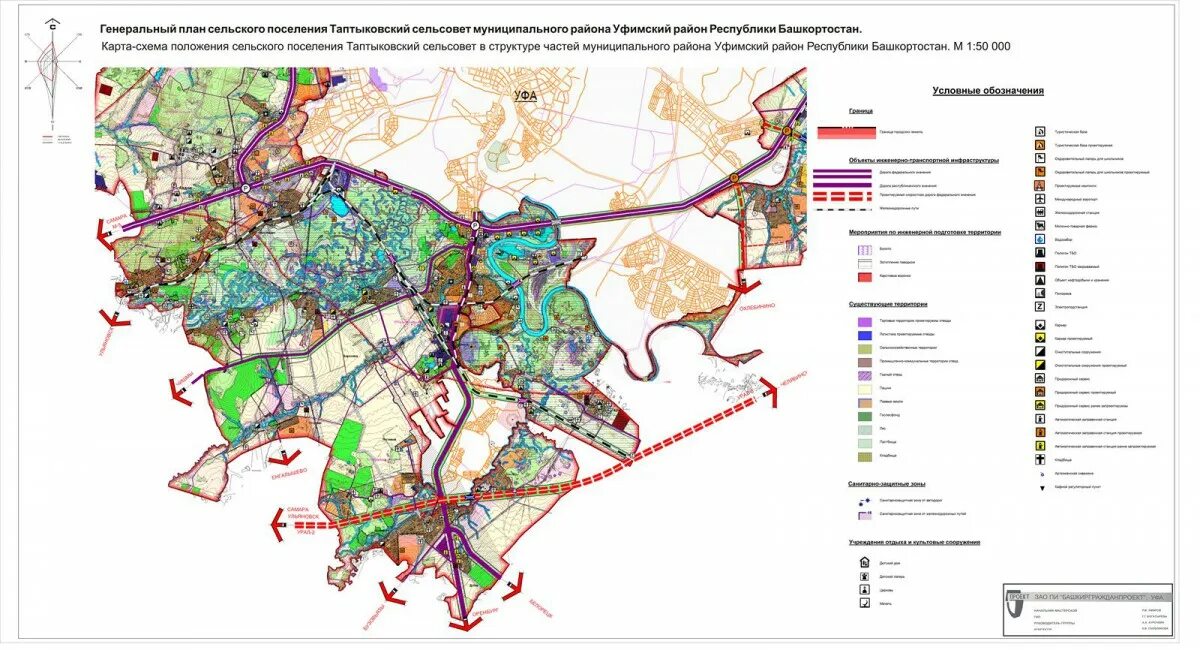
Task: Click the blue water droplet intake icon
Action: pos(1040,239)
